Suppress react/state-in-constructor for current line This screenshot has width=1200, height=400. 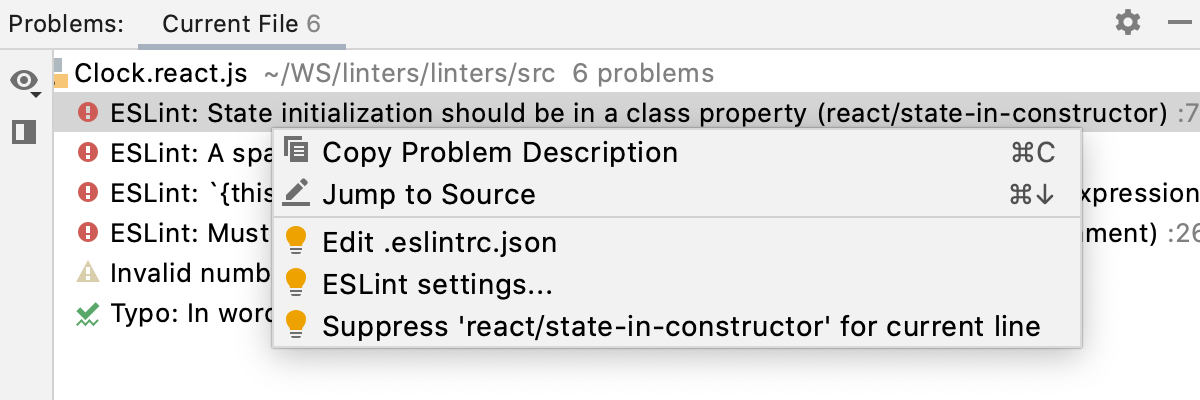click(x=681, y=326)
